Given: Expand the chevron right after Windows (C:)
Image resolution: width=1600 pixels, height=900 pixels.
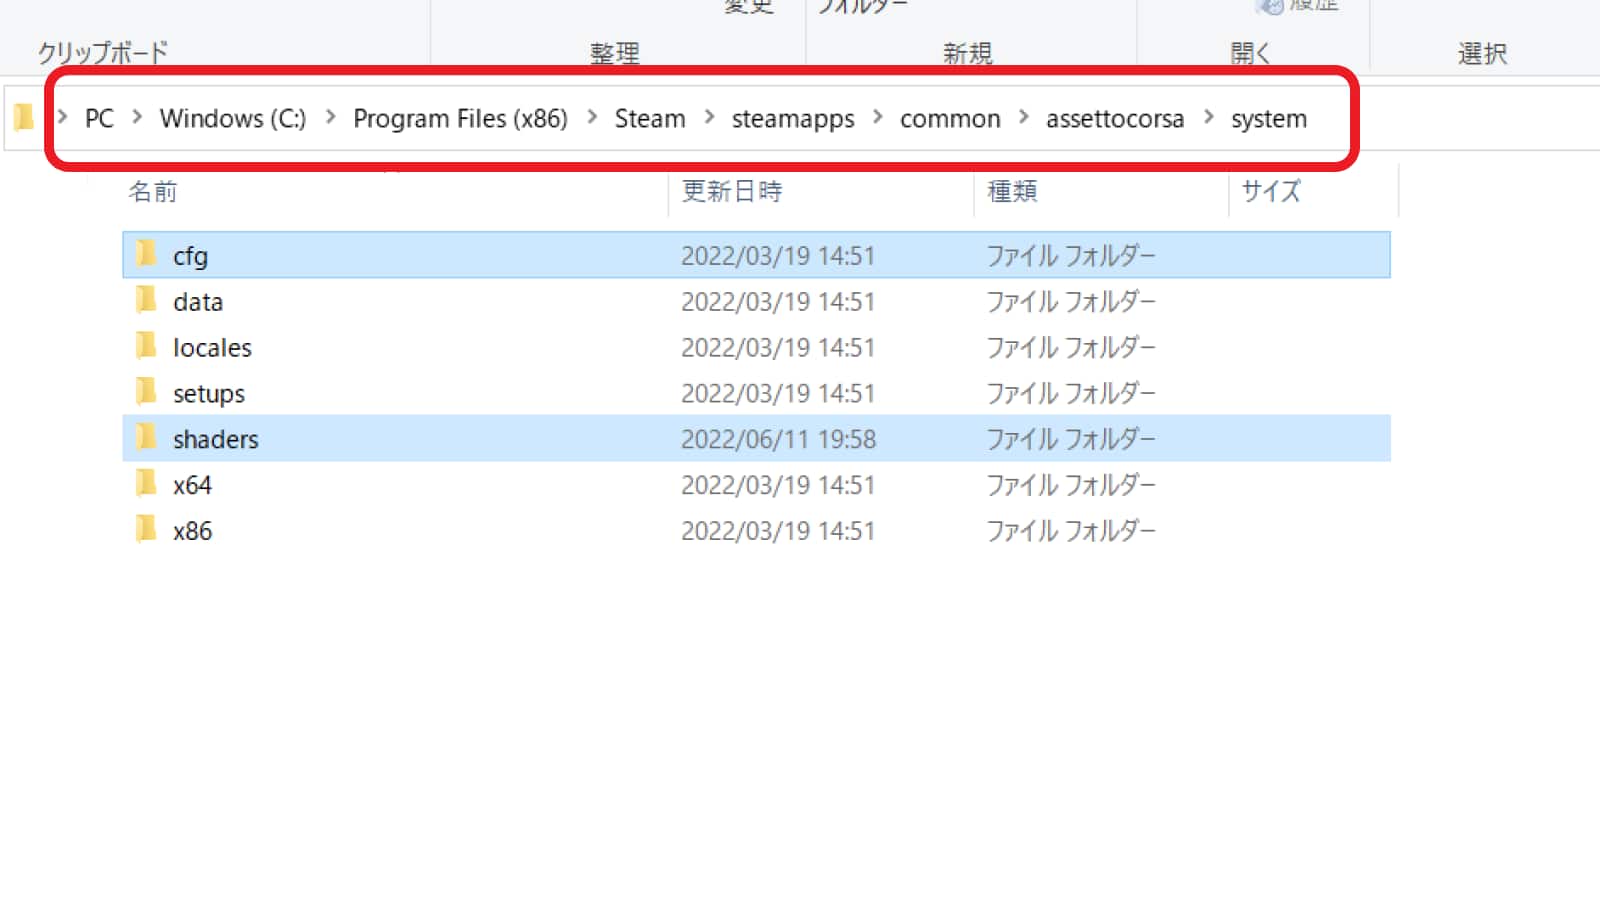Looking at the screenshot, I should [330, 118].
